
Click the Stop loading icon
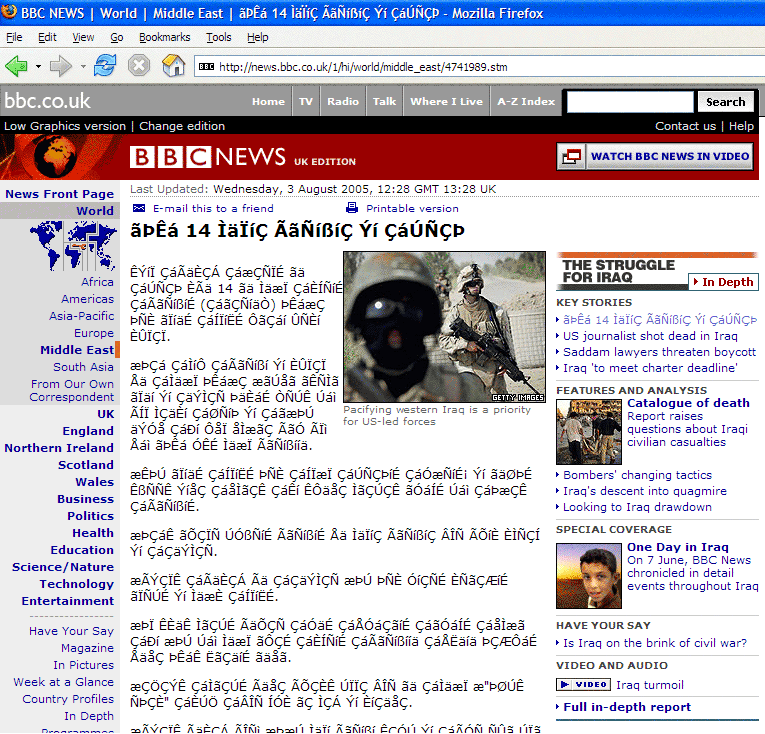(139, 66)
